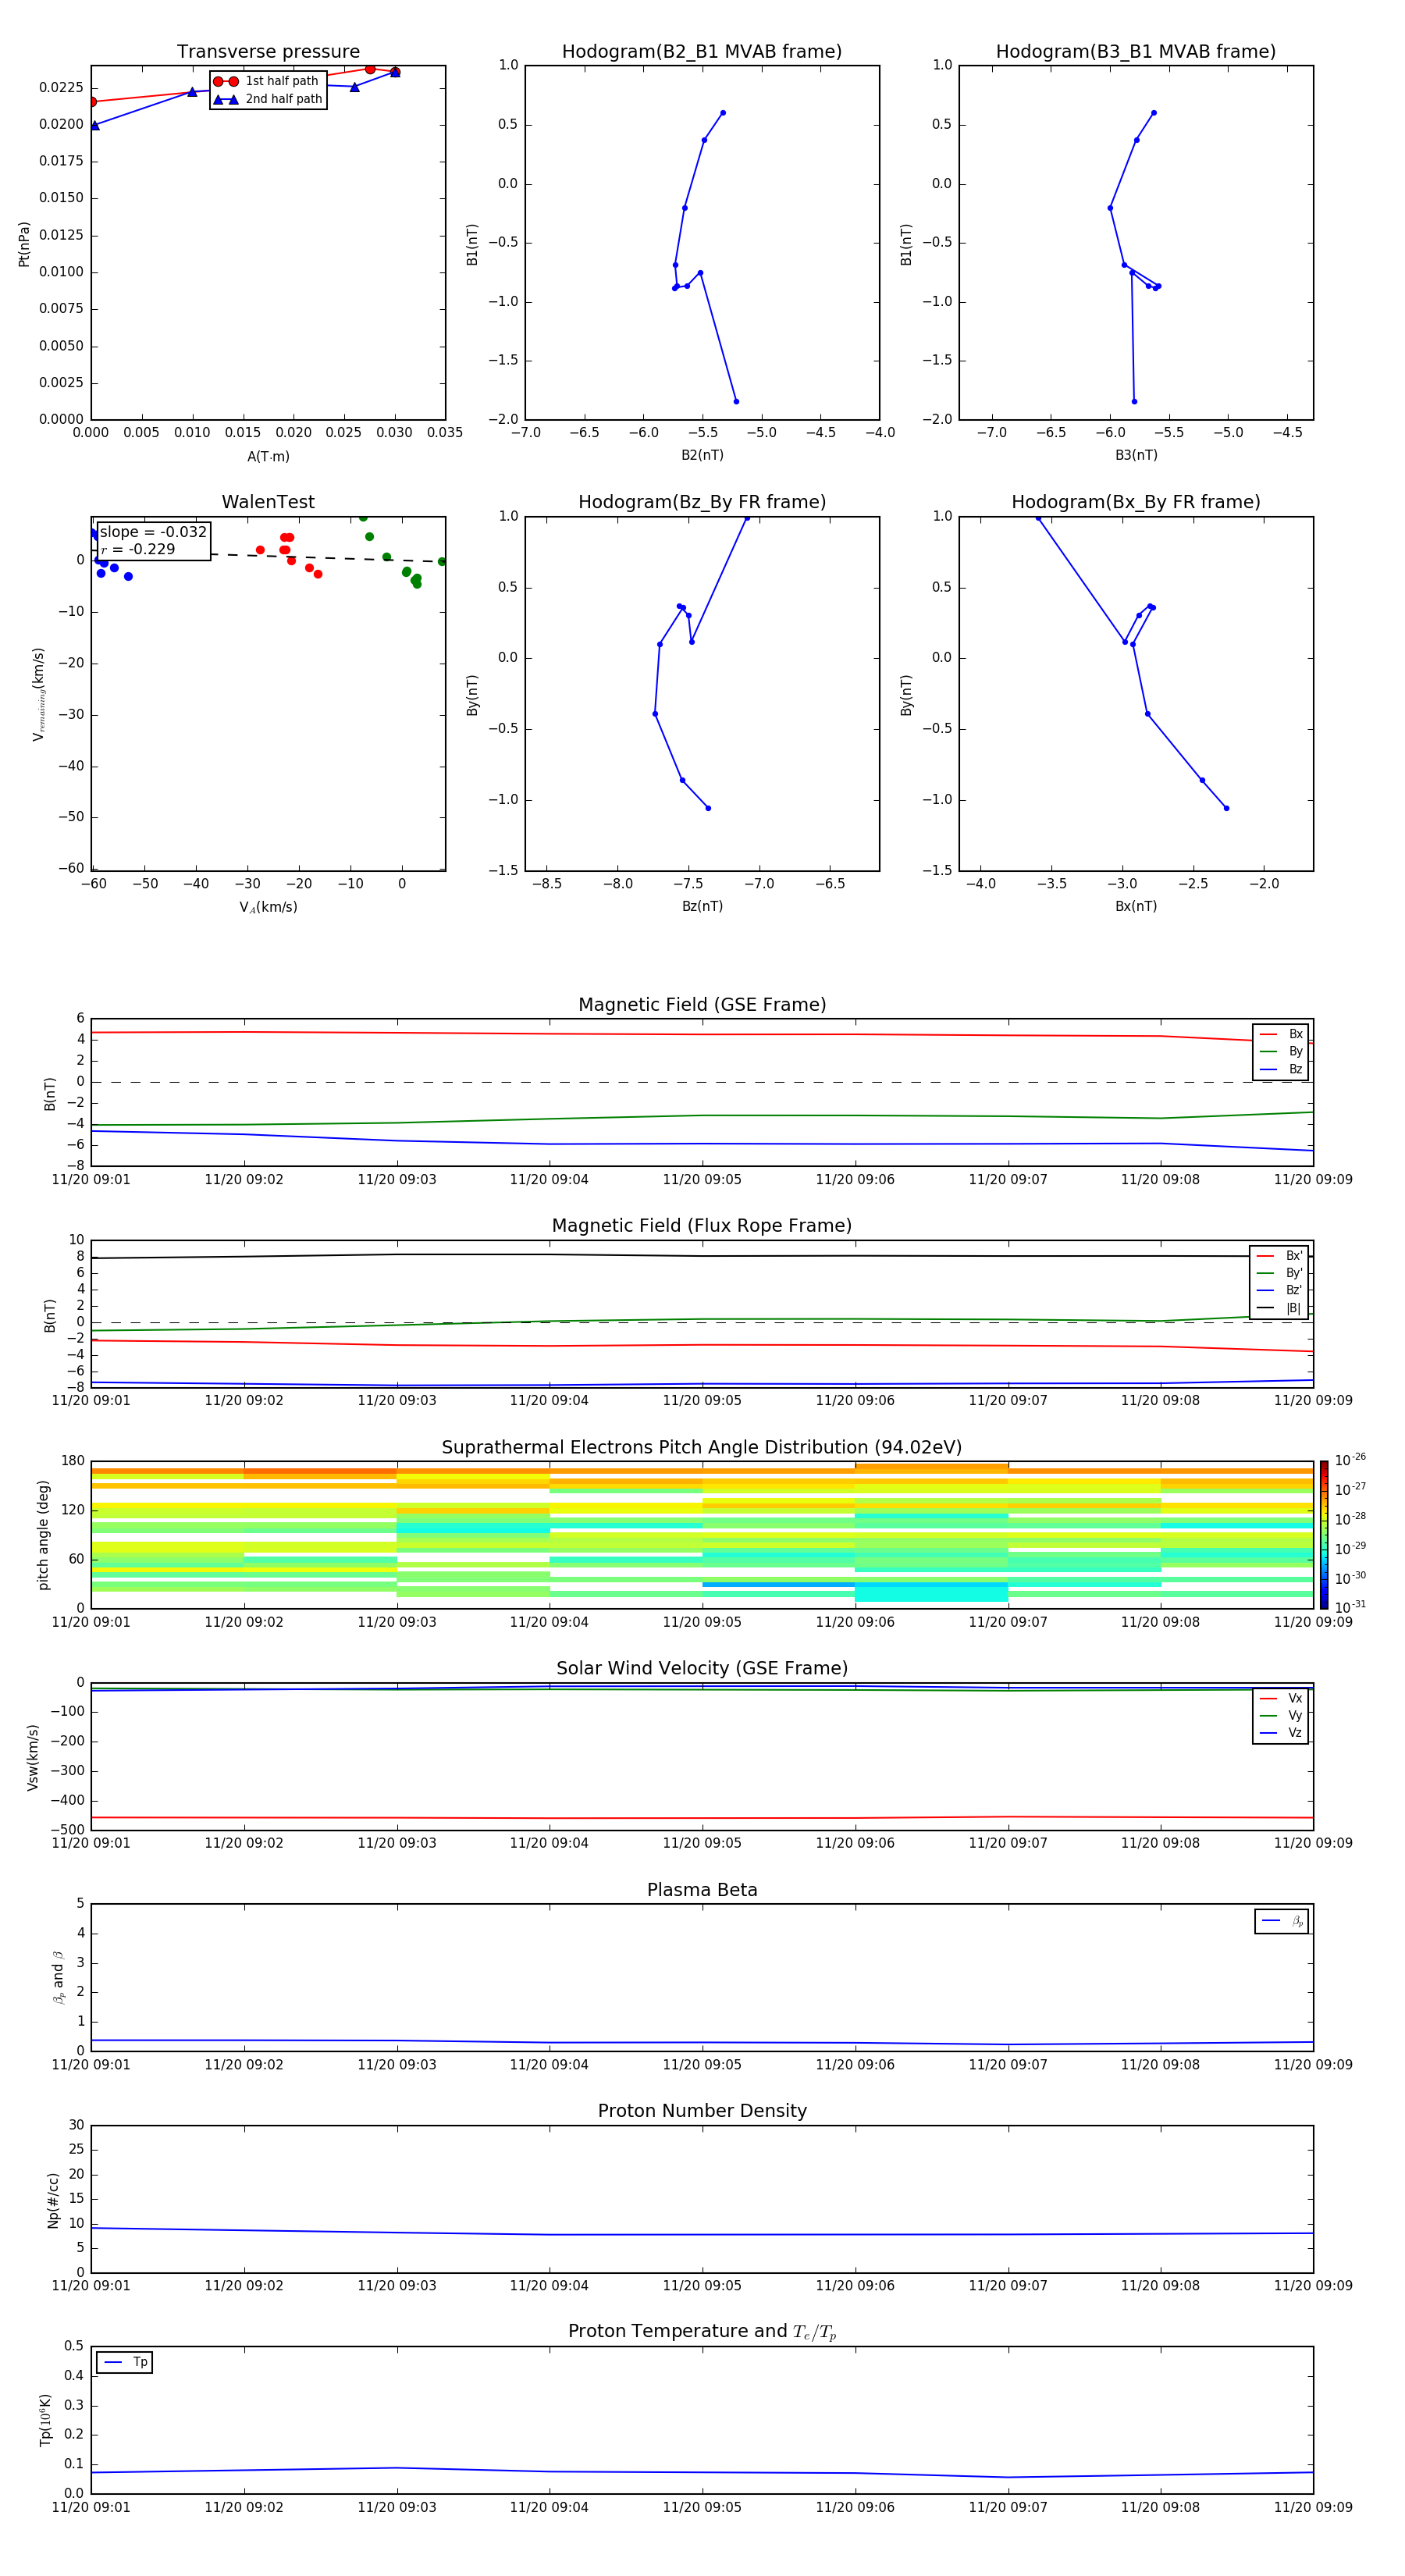The width and height of the screenshot is (1405, 2576).
Task: Click the 'V_A(km/s)' x-axis label in WalenTest
Action: coord(268,907)
